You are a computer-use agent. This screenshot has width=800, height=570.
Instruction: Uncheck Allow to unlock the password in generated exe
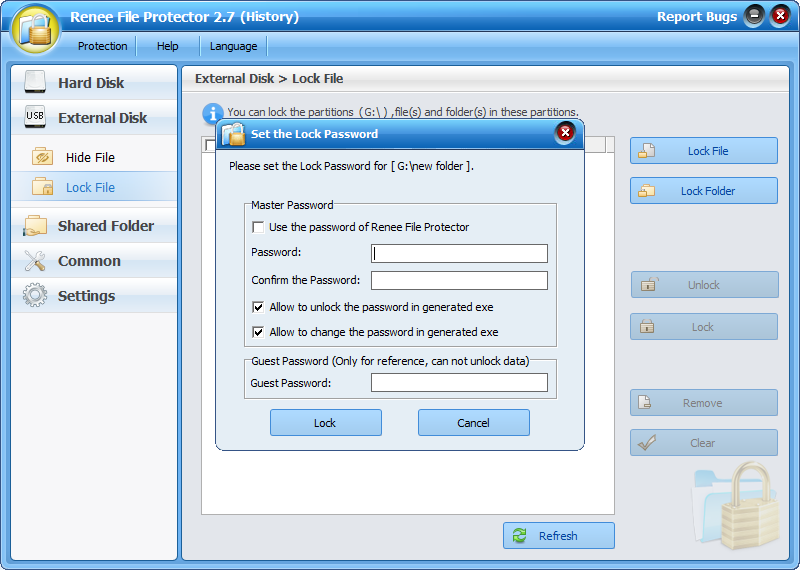pyautogui.click(x=259, y=307)
